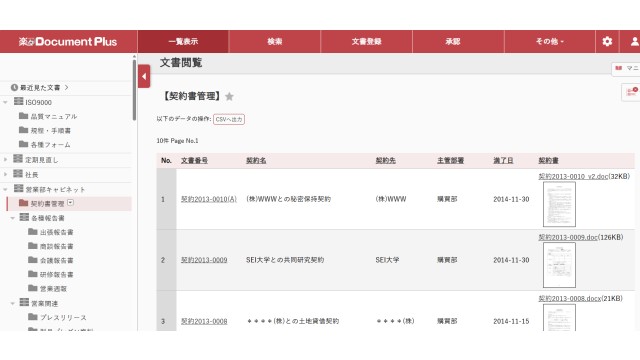
Task: Open the settings gear icon
Action: [607, 41]
